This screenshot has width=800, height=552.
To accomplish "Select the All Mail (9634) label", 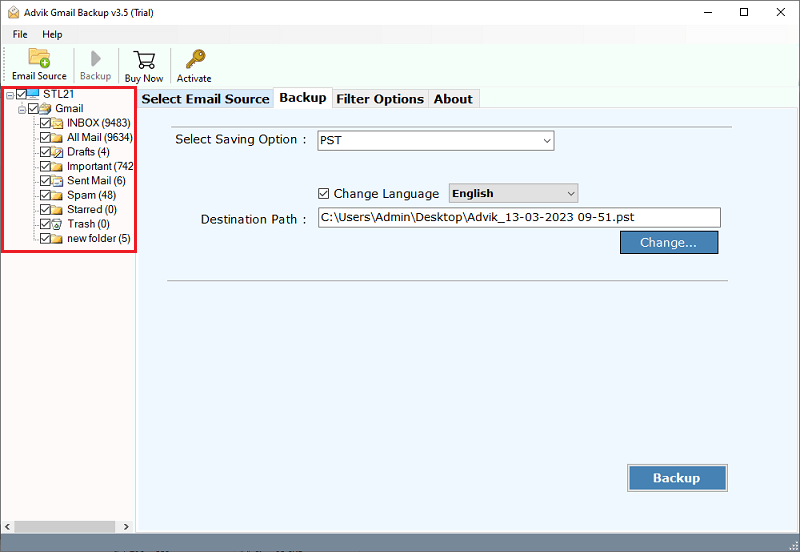I will [x=99, y=137].
